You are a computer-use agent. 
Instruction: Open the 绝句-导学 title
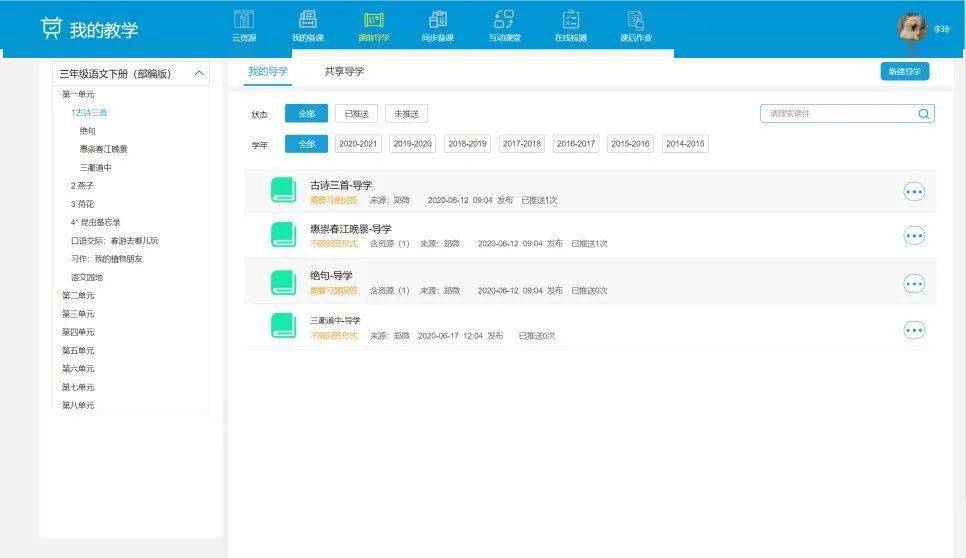[331, 275]
